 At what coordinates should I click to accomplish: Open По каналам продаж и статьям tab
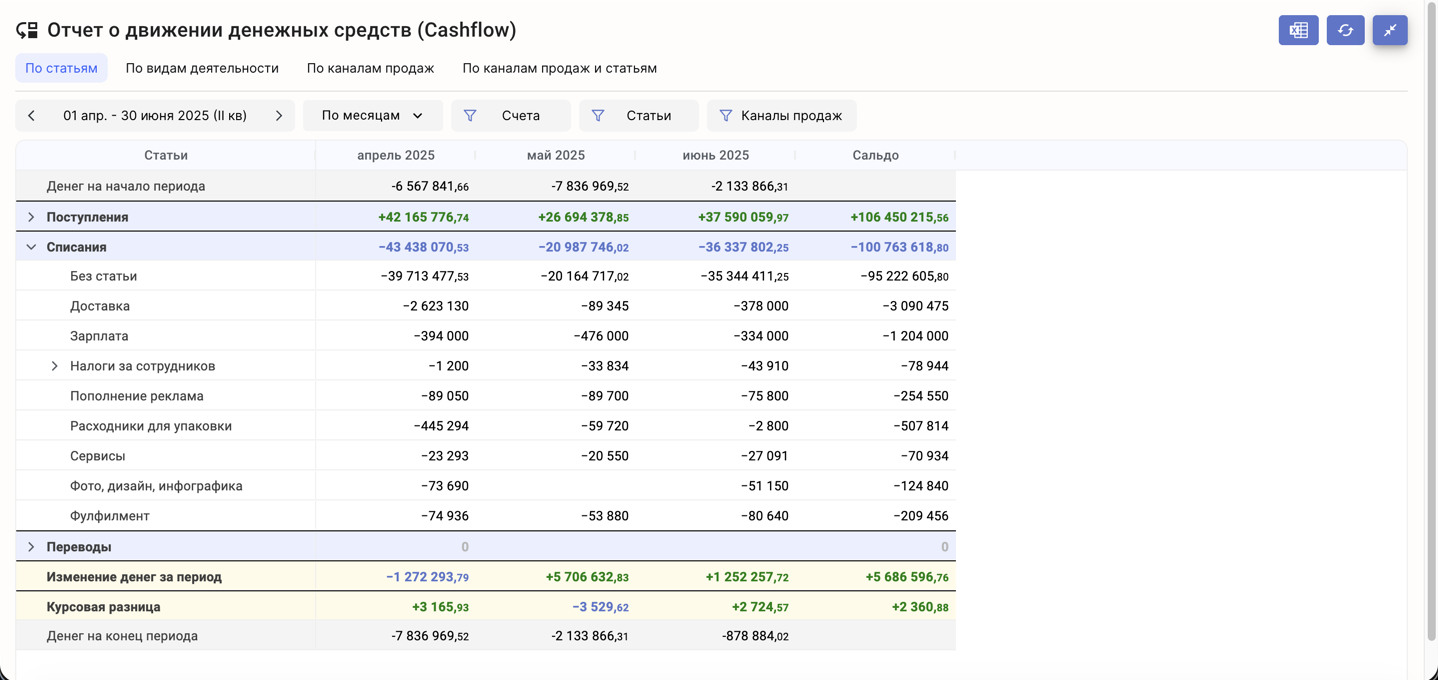click(559, 68)
